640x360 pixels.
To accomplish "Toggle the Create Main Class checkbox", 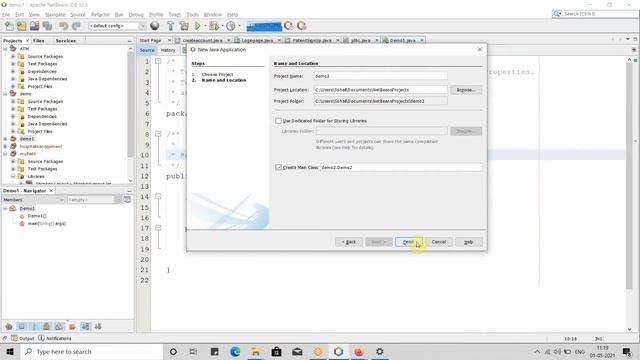I will 278,167.
